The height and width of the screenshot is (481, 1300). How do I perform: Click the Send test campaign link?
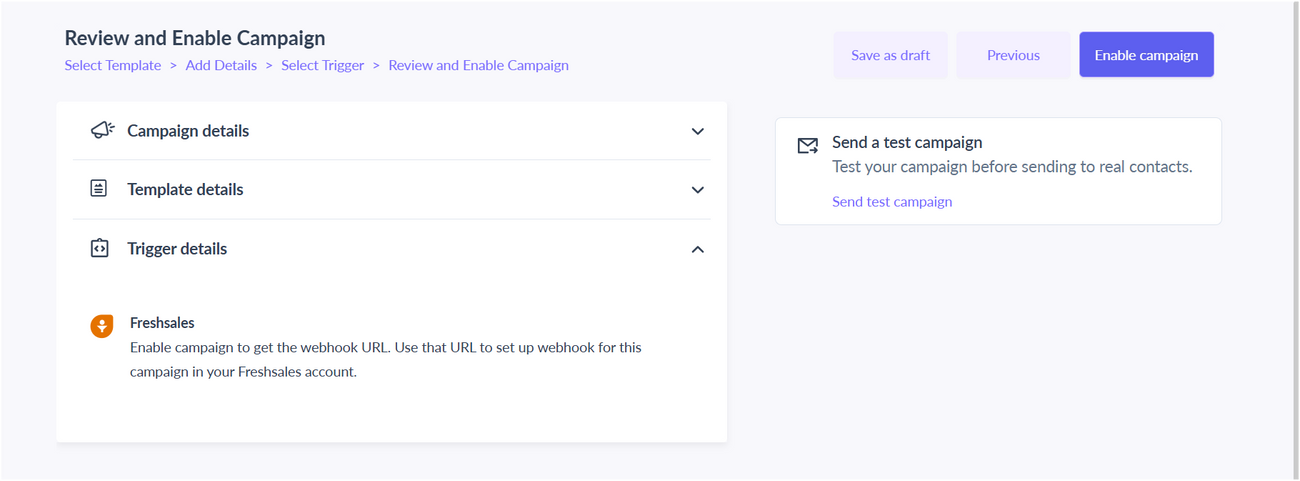pyautogui.click(x=892, y=201)
